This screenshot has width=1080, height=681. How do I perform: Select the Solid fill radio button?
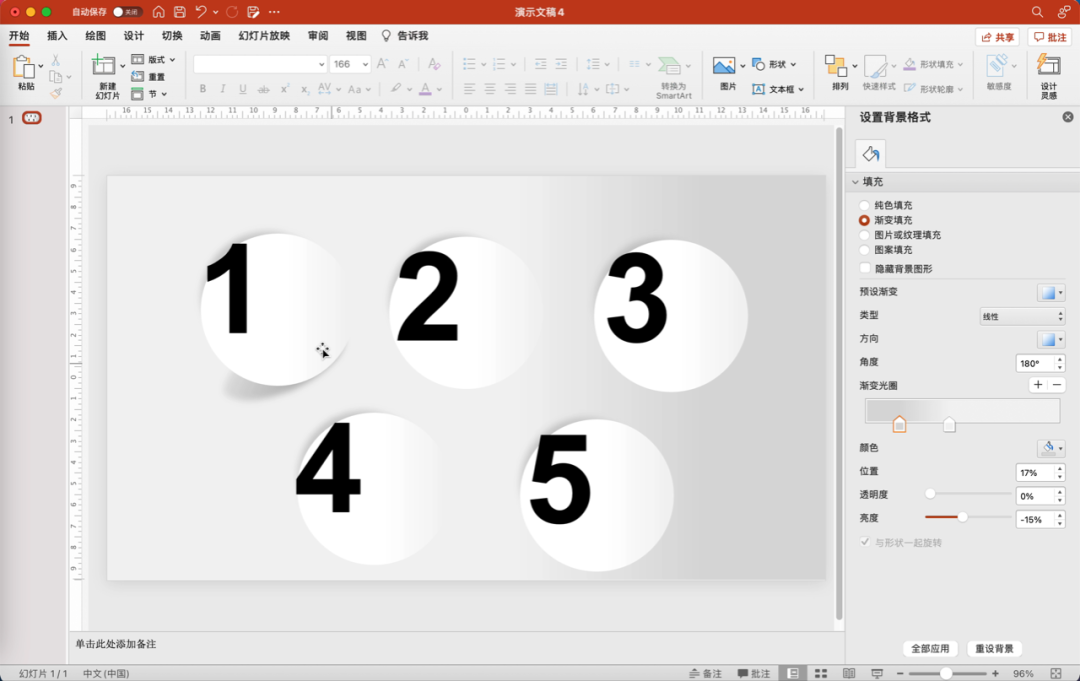[864, 205]
